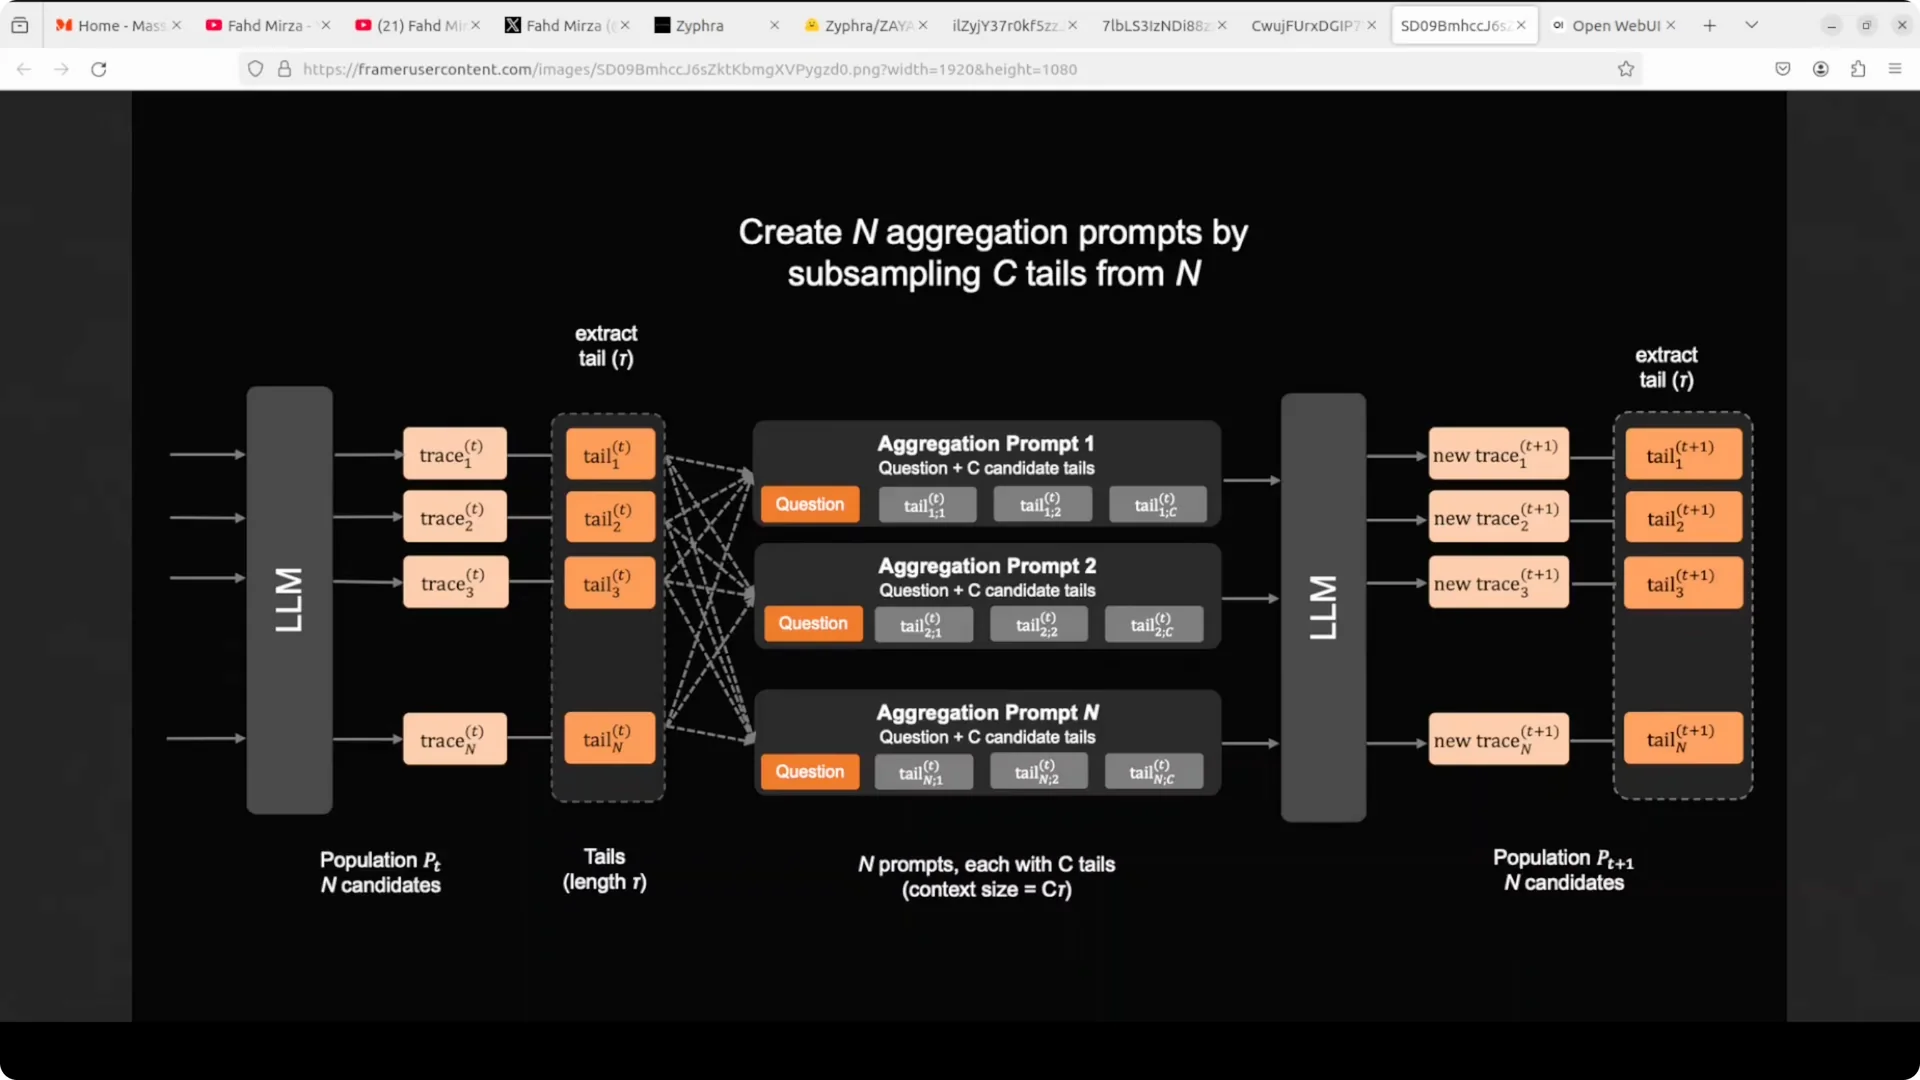The image size is (1920, 1080).
Task: Close the ilZyjY37r0kf5zz tab
Action: pos(1072,25)
